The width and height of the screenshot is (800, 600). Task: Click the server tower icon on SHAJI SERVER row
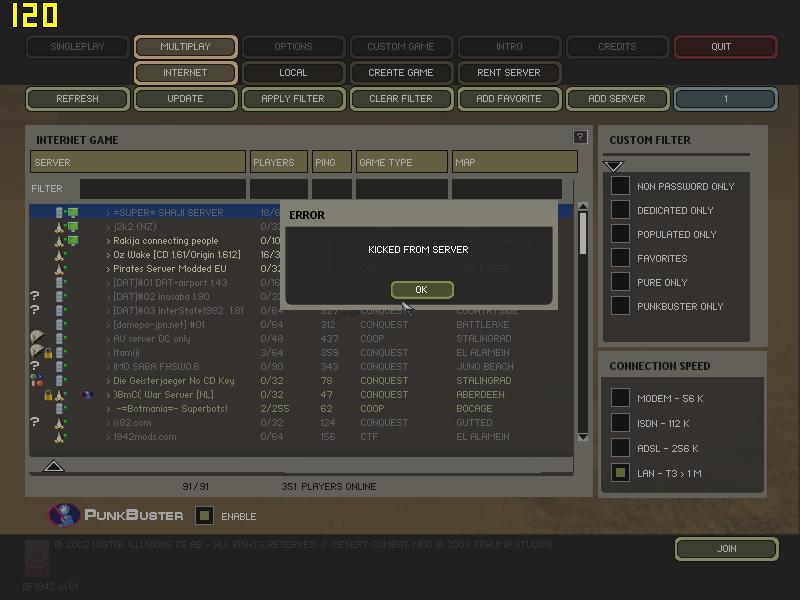point(59,212)
